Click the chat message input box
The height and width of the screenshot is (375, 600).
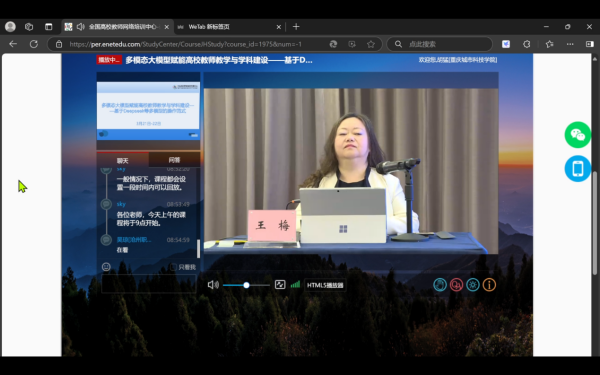[148, 284]
